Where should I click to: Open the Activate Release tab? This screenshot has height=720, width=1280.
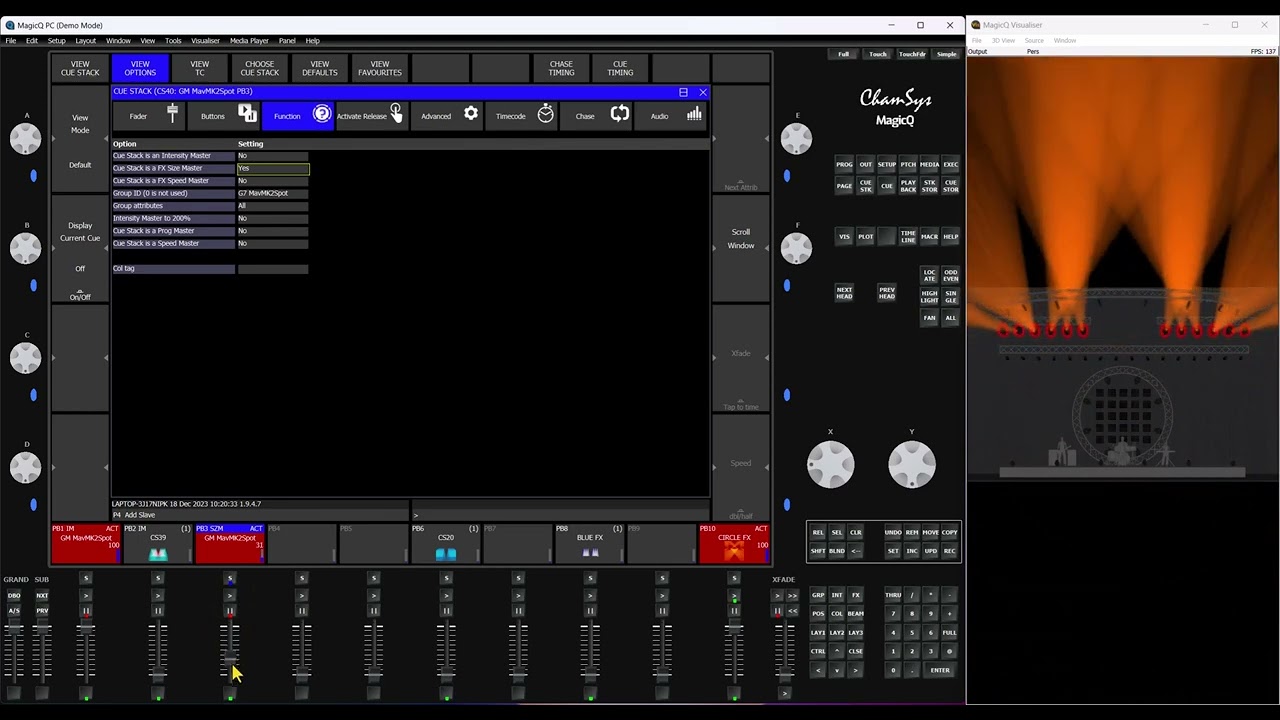coord(372,116)
